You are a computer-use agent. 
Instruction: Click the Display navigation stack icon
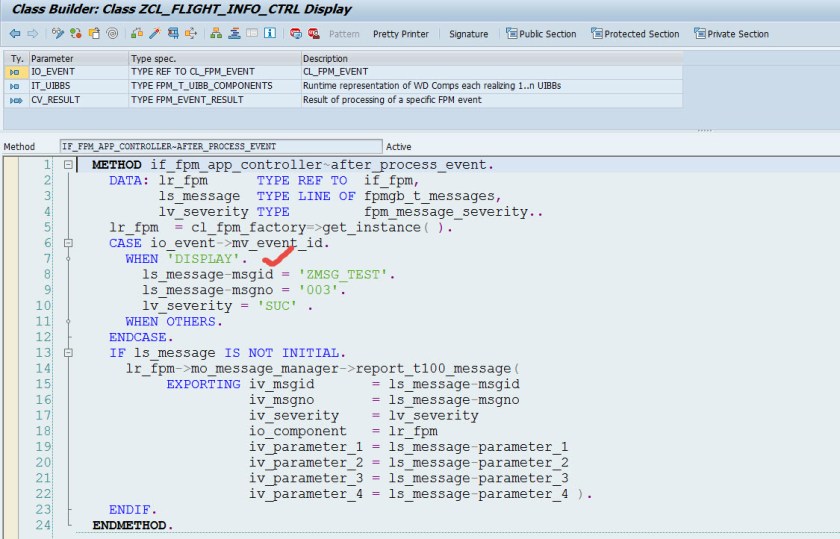point(234,34)
